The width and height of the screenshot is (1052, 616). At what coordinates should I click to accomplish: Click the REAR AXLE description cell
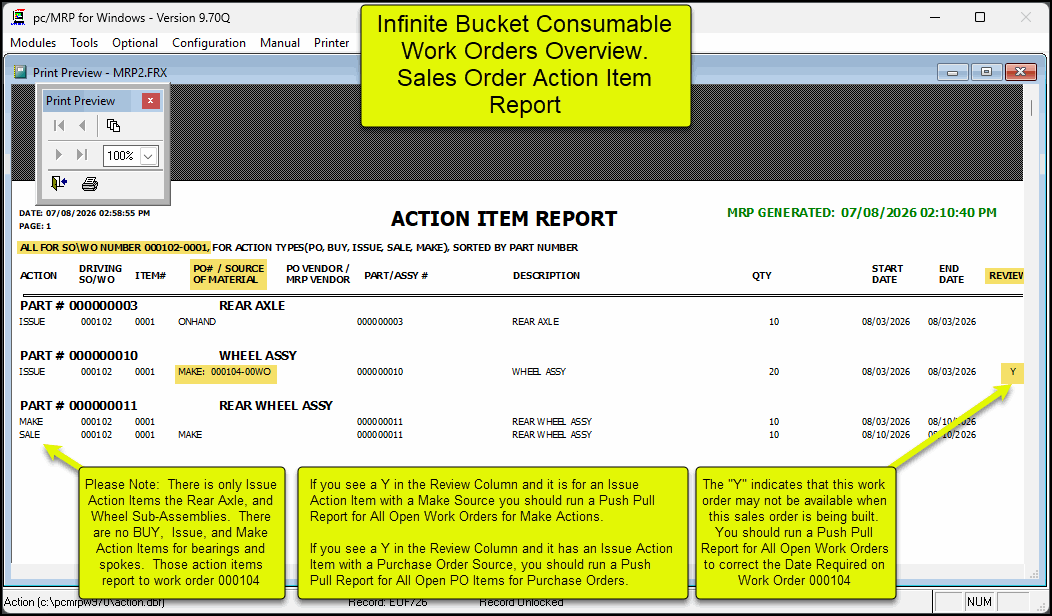tap(535, 321)
